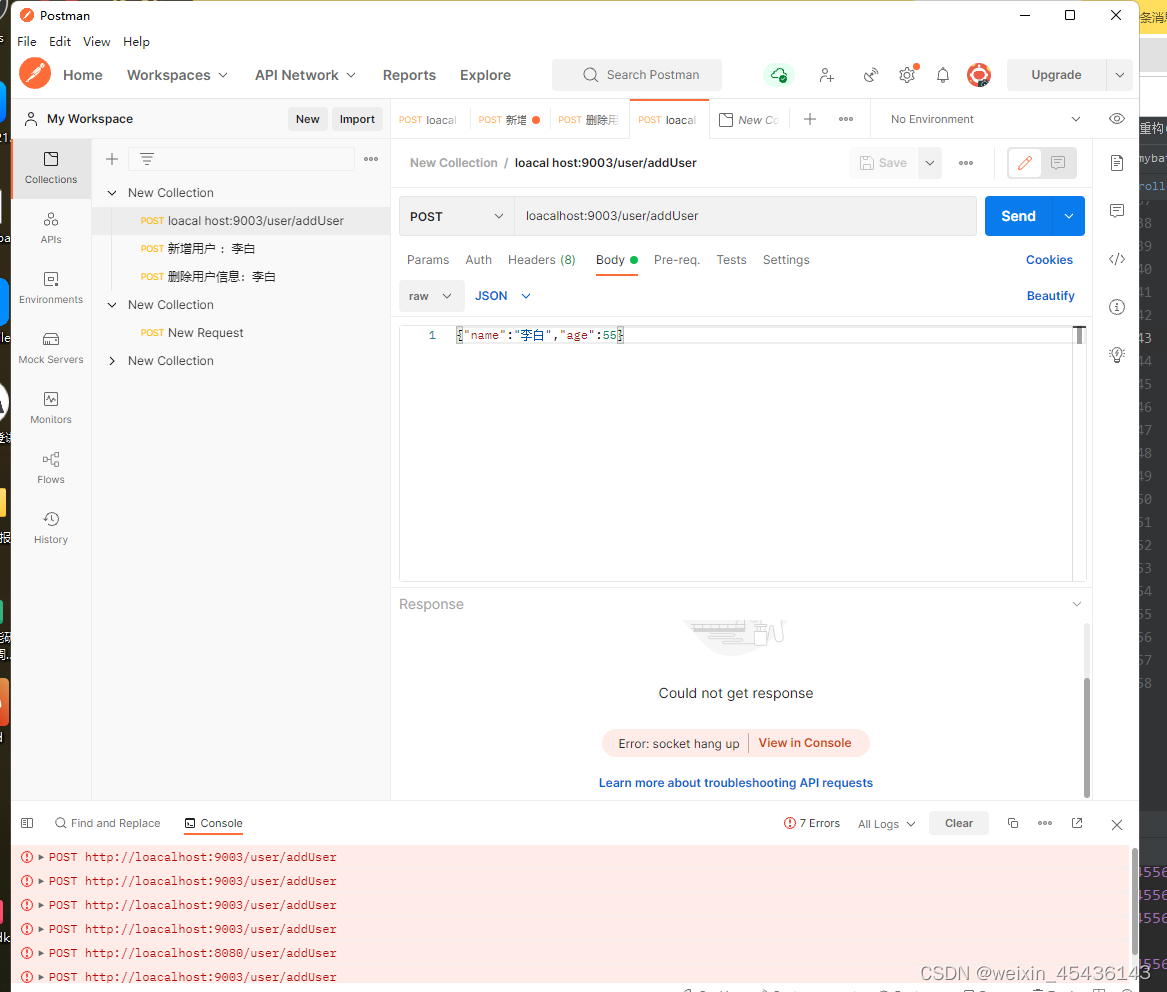The image size is (1167, 992).
Task: Open the code snippet icon
Action: [x=1116, y=259]
